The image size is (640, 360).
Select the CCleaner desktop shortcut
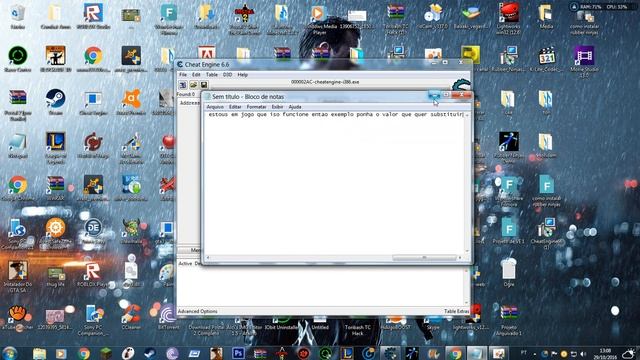[x=131, y=317]
